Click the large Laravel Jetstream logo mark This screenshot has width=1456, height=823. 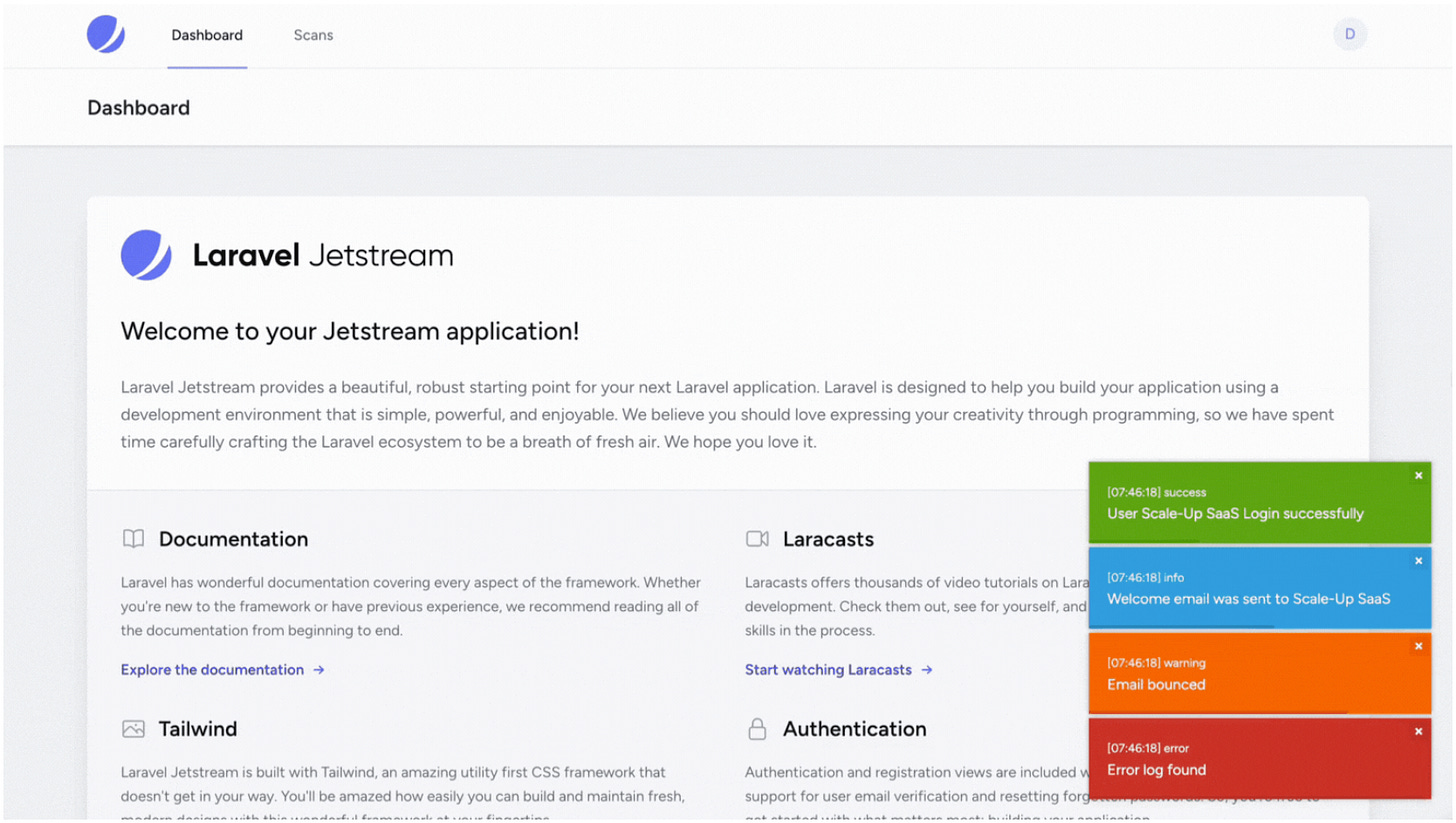pyautogui.click(x=146, y=255)
